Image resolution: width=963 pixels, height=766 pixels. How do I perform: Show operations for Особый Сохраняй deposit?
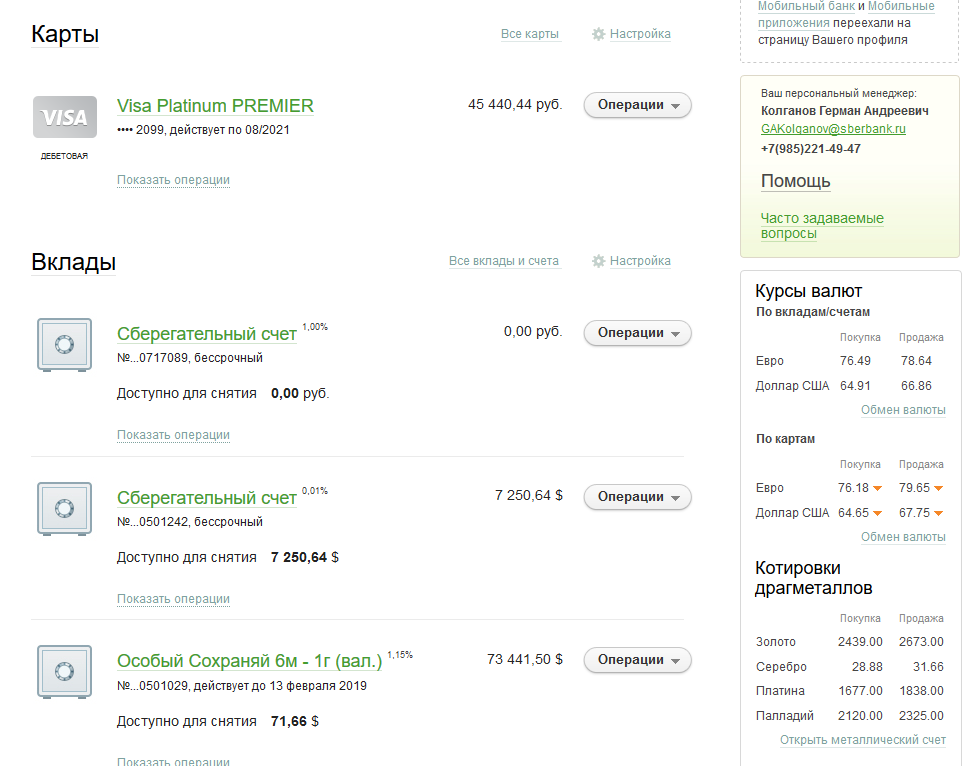pos(173,761)
